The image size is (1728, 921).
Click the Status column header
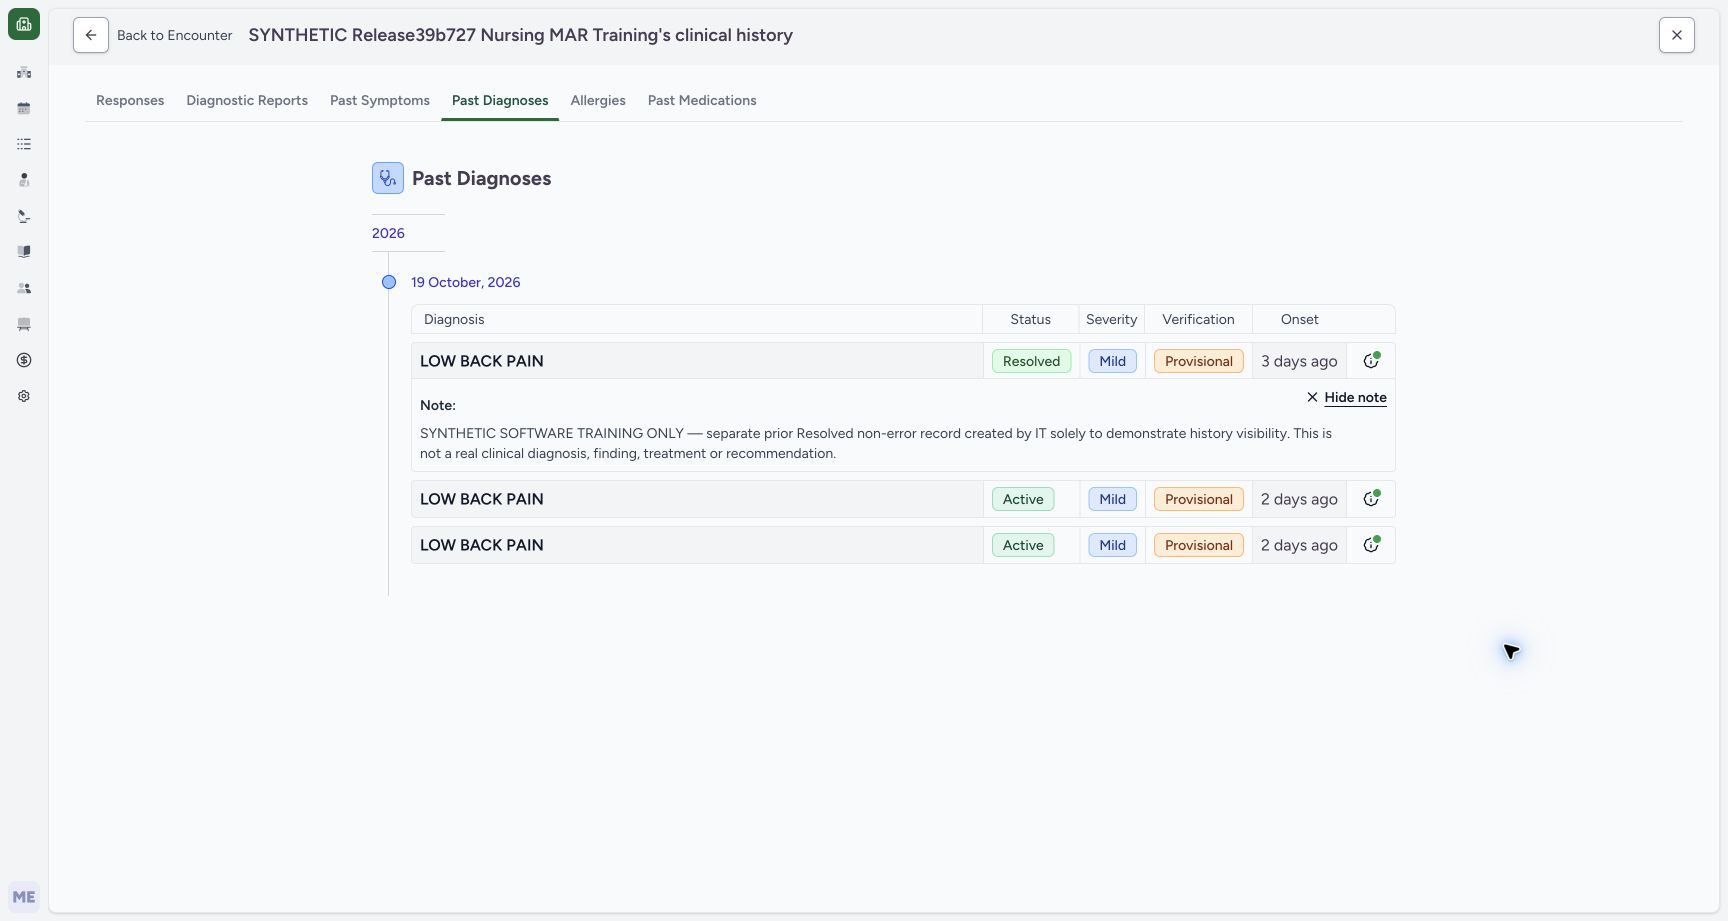point(1030,319)
